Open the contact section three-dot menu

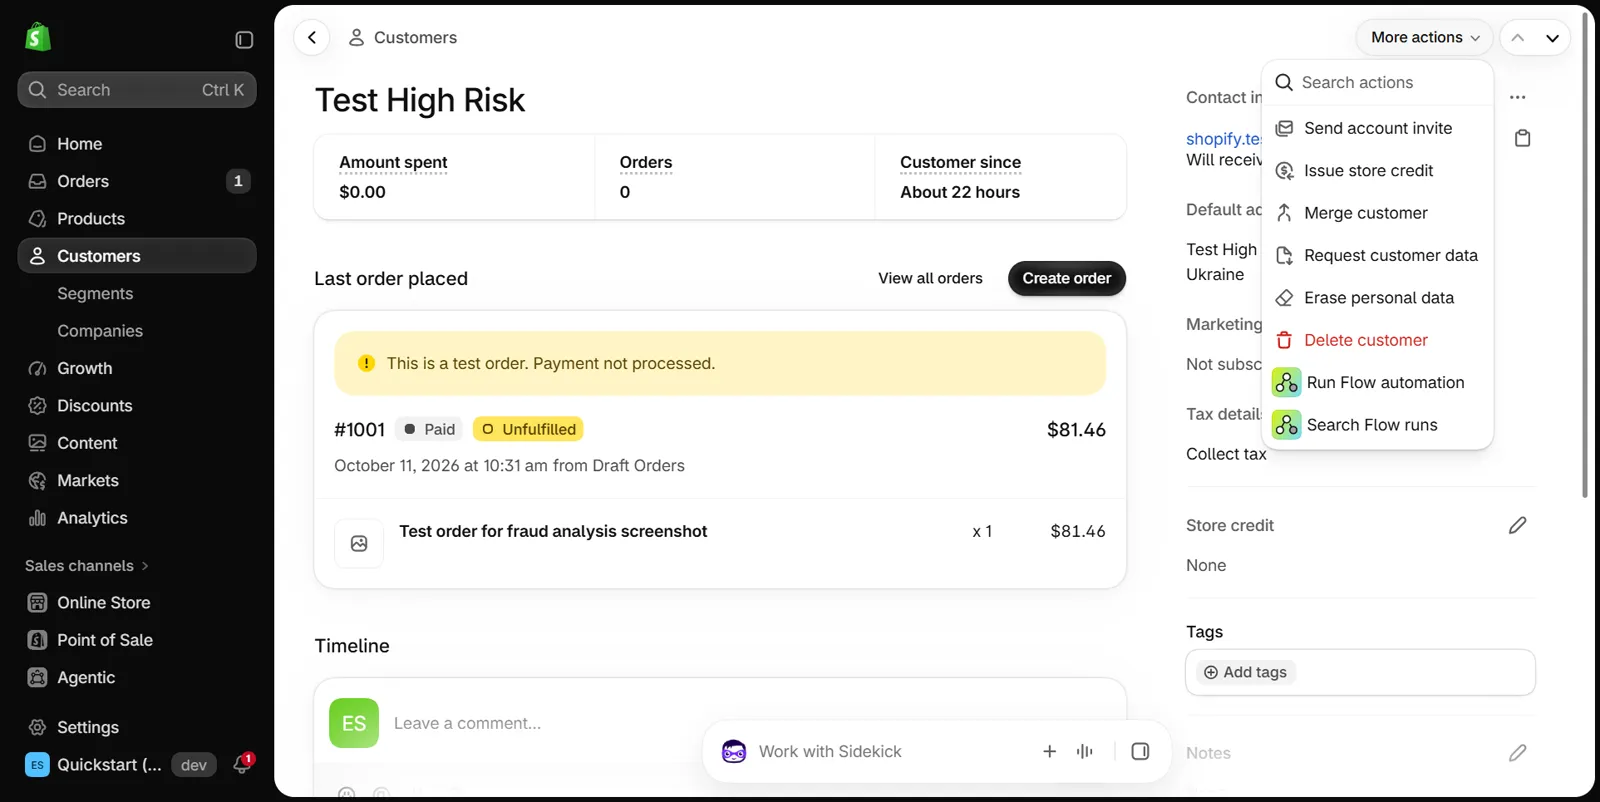pos(1517,97)
